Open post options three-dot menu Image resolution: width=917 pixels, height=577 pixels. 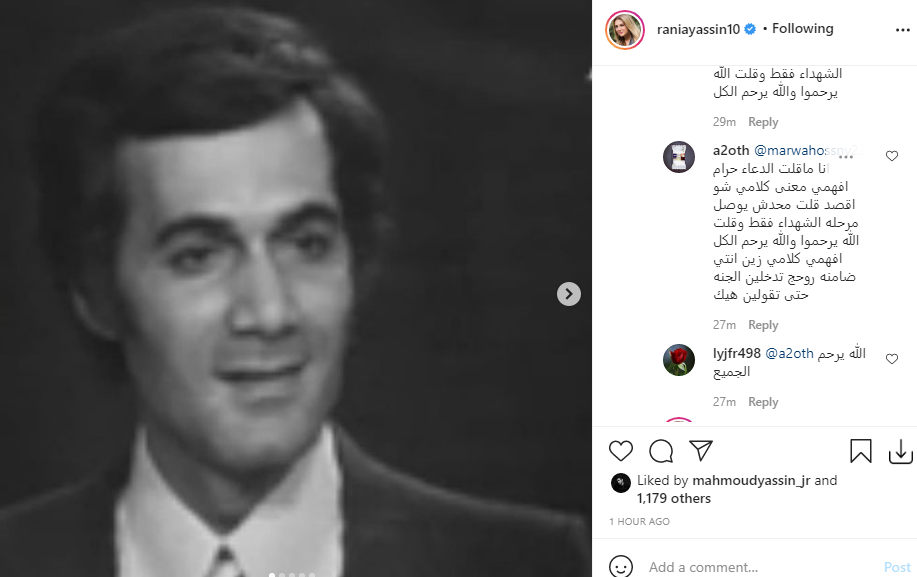click(902, 30)
